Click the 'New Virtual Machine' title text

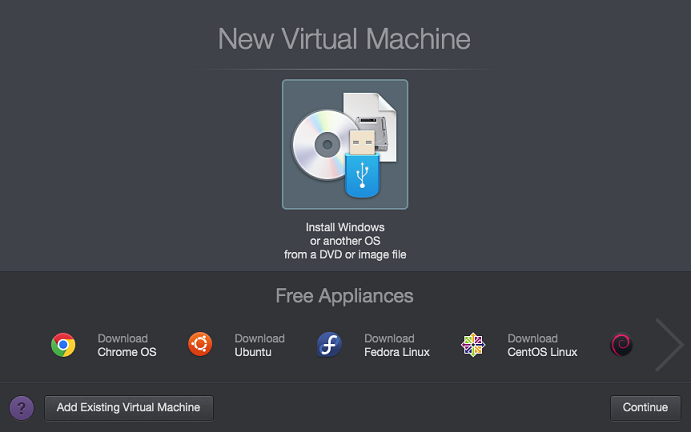344,39
